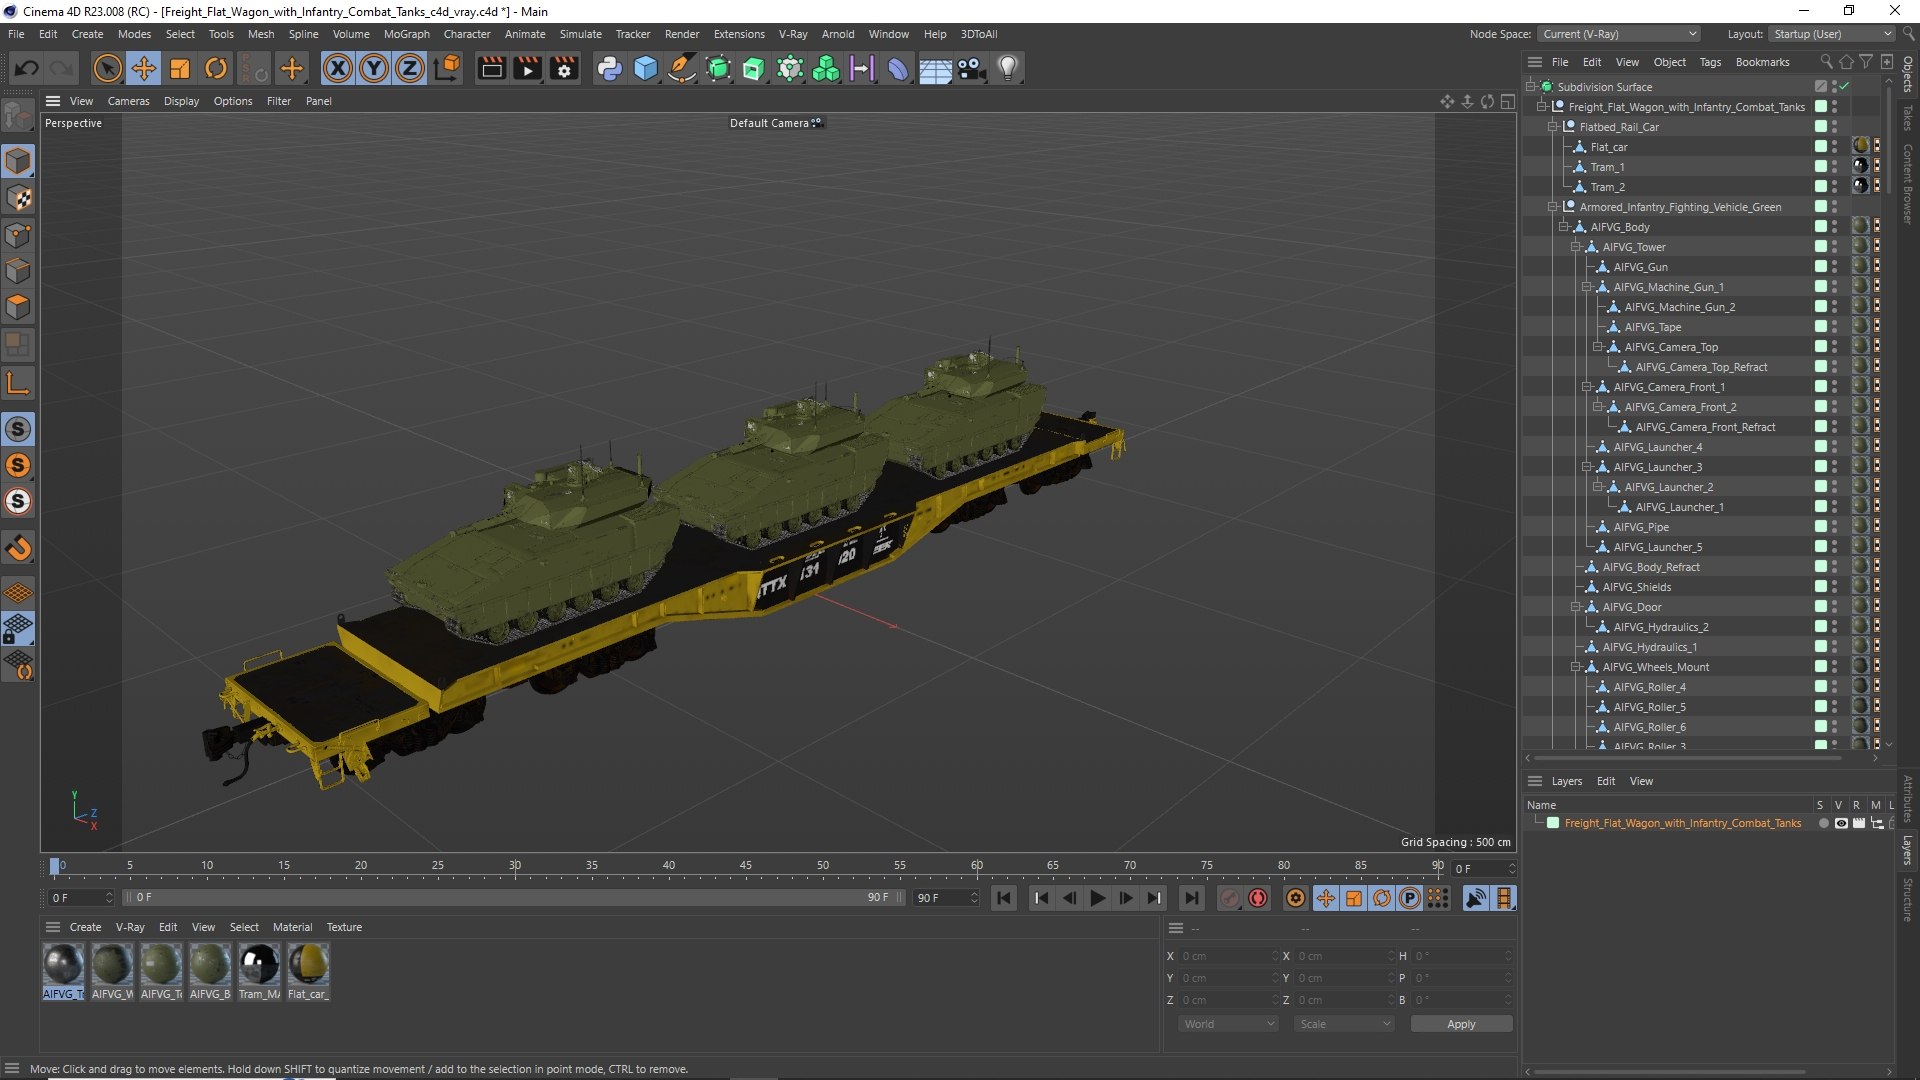Switch to Model mode icon
Viewport: 1920px width, 1080px height.
pos(18,161)
